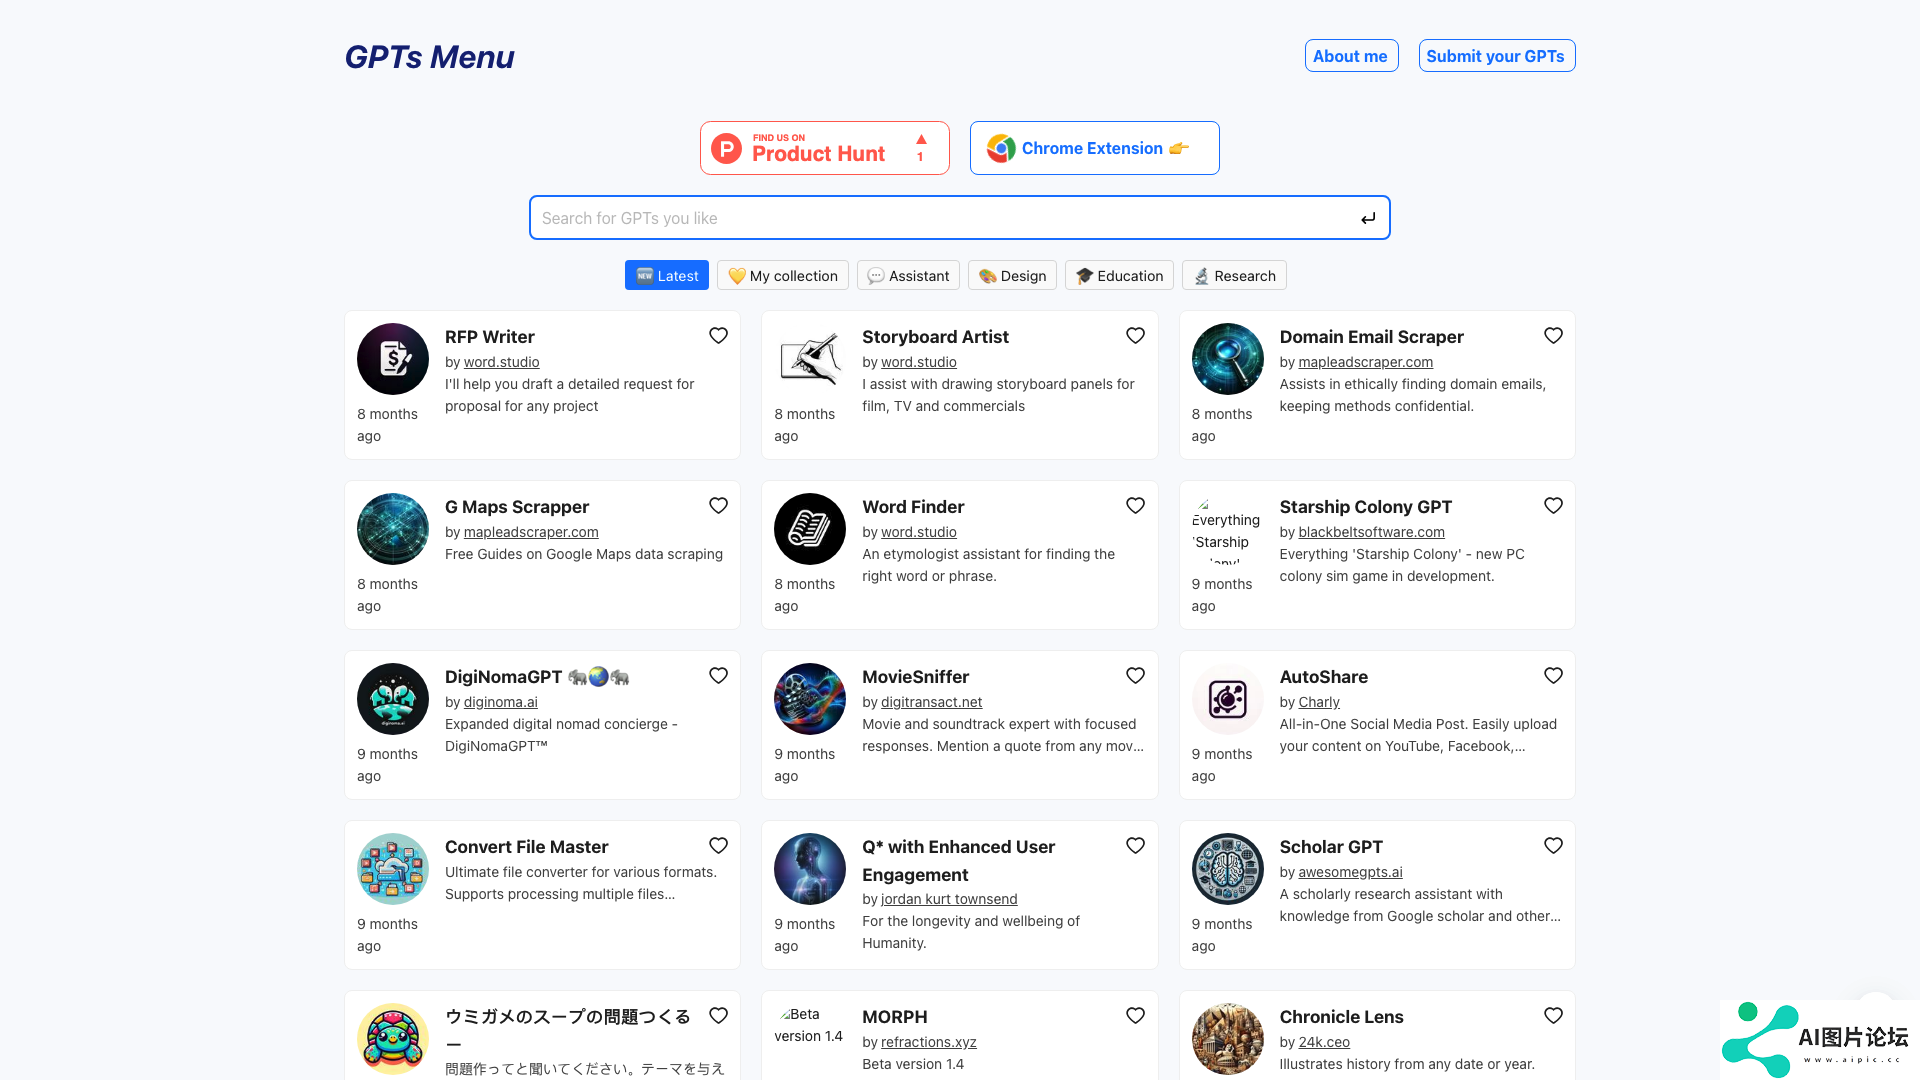Open word.studio link under Storyboard Artist
The width and height of the screenshot is (1920, 1080).
918,362
